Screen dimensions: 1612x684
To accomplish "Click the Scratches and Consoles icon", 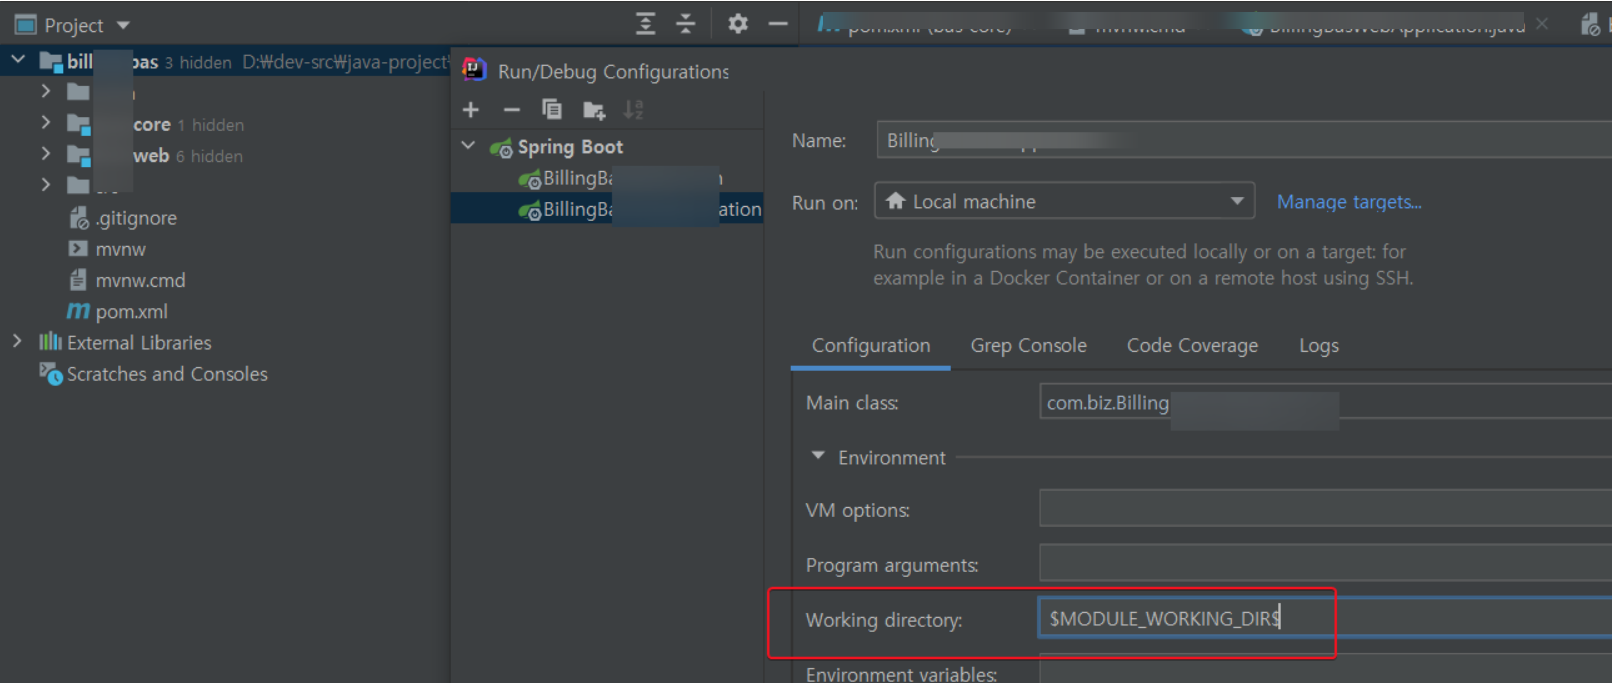I will pos(50,373).
